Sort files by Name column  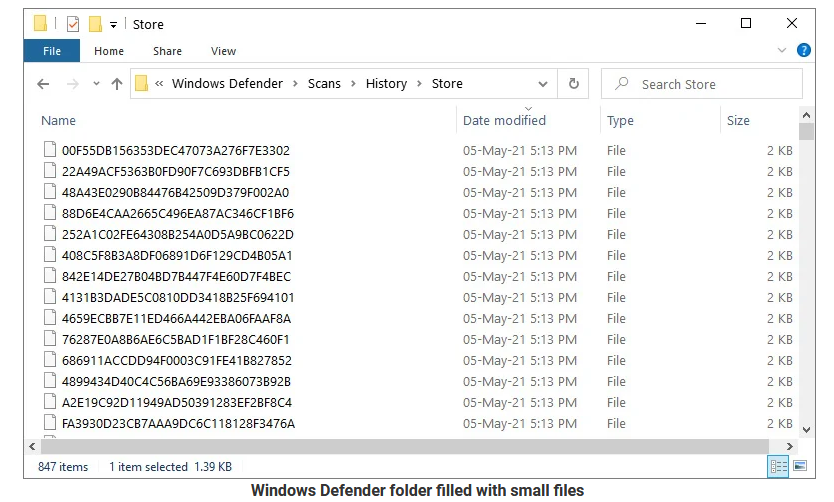coord(59,121)
